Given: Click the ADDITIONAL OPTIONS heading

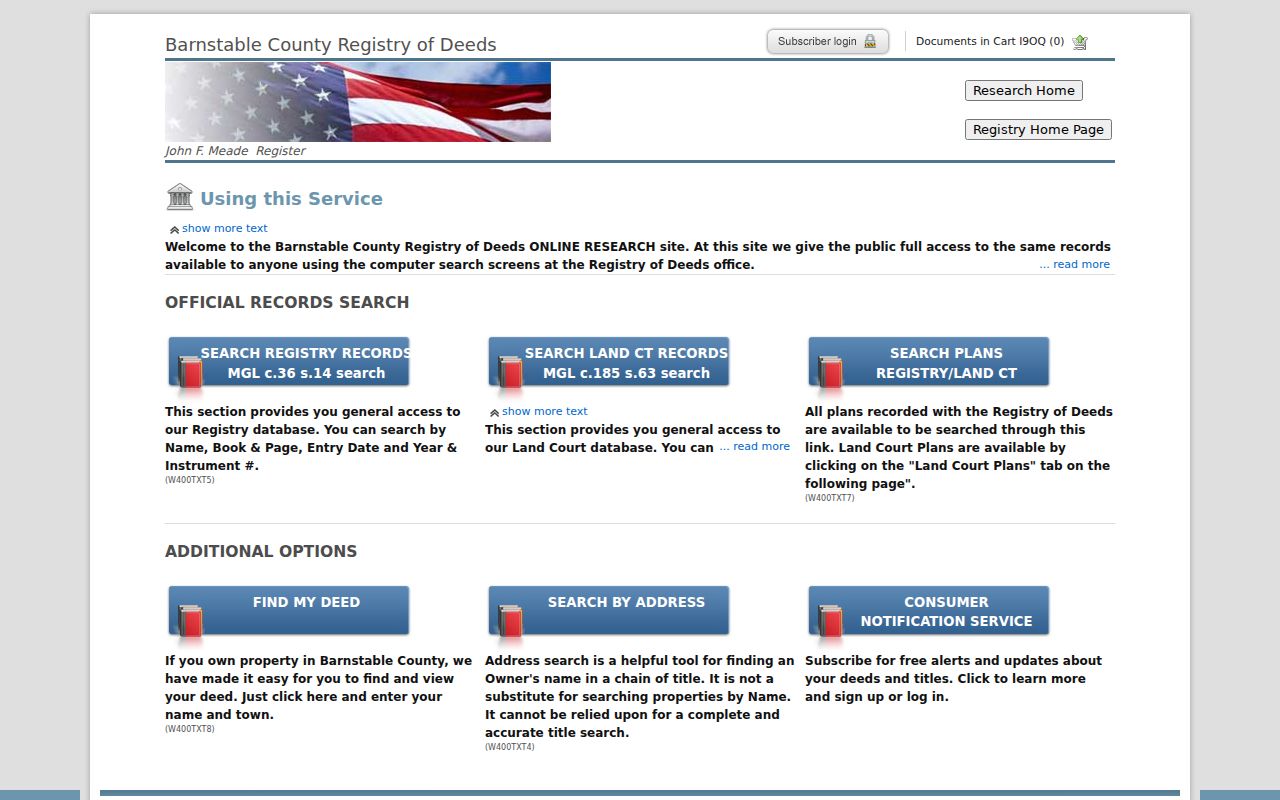Looking at the screenshot, I should pyautogui.click(x=261, y=551).
